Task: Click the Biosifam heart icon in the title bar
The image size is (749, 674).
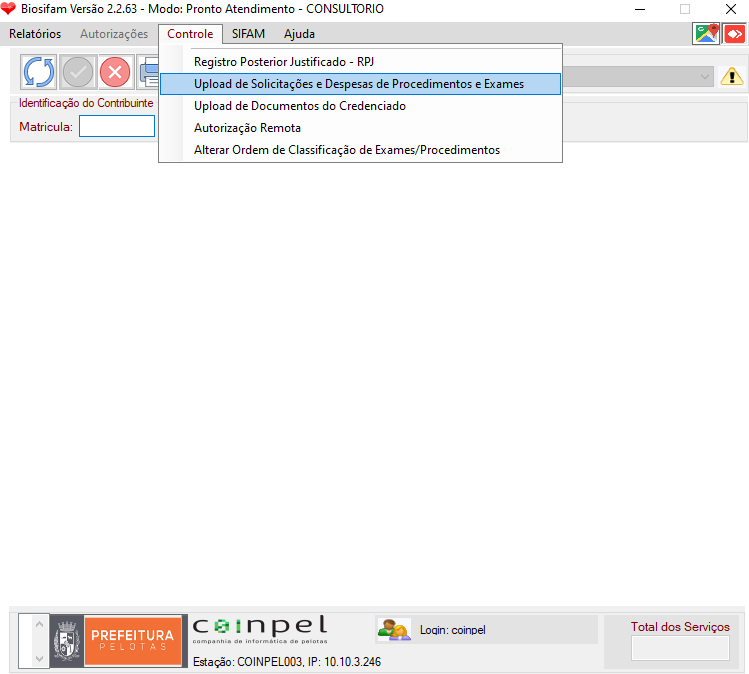Action: [8, 9]
